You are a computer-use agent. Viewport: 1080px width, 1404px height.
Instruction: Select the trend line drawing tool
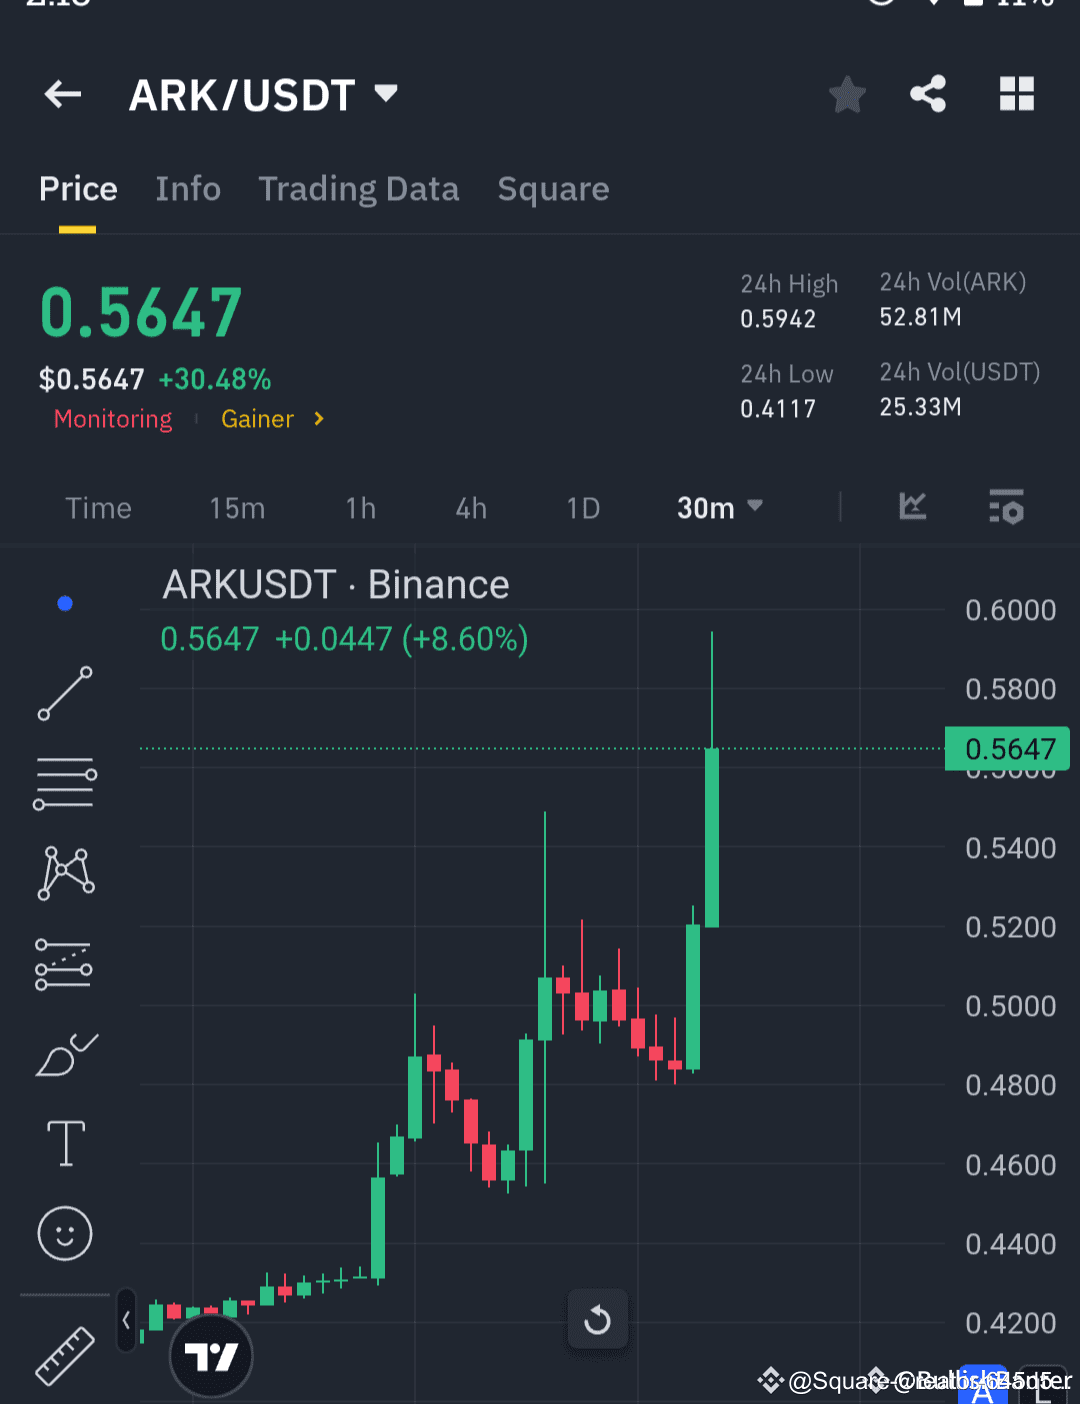(64, 693)
